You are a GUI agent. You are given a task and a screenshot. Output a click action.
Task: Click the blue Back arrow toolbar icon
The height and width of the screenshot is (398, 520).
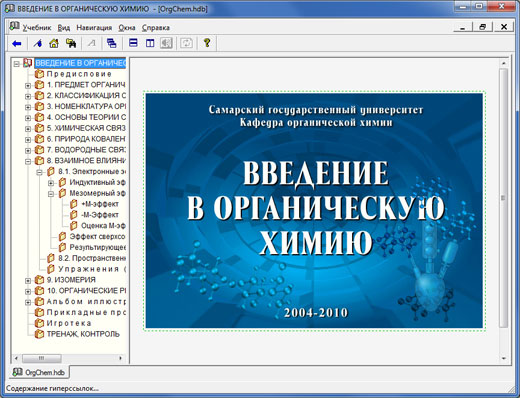click(x=17, y=43)
